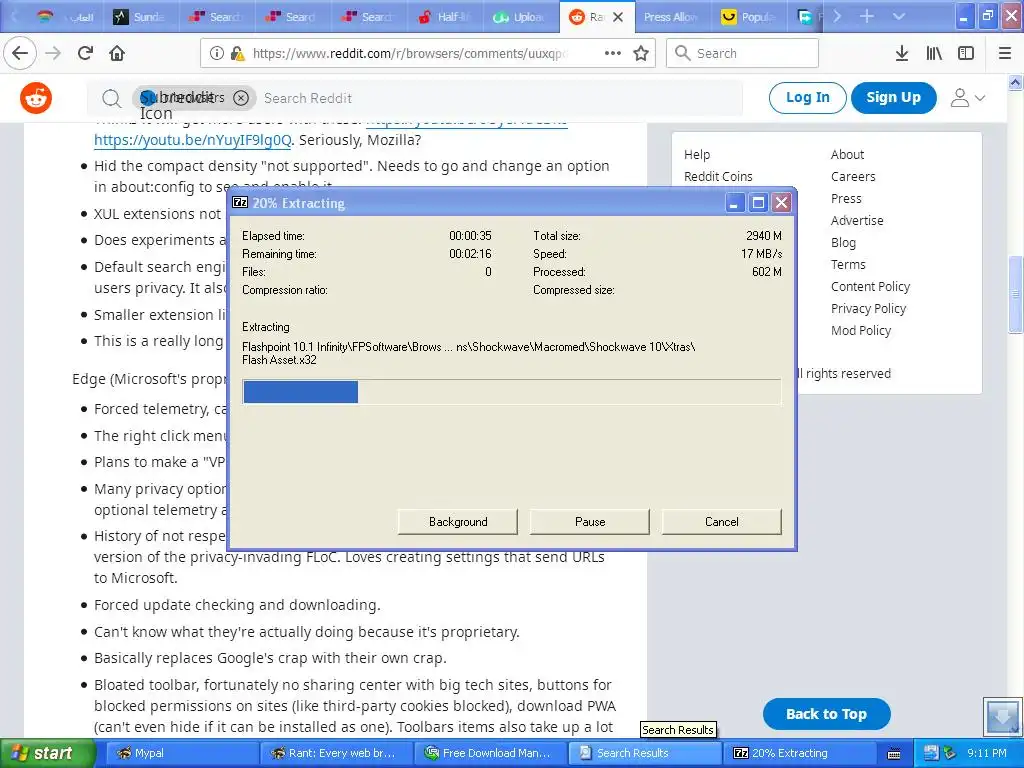The width and height of the screenshot is (1024, 768).
Task: Open the Content Policy link
Action: tap(870, 287)
